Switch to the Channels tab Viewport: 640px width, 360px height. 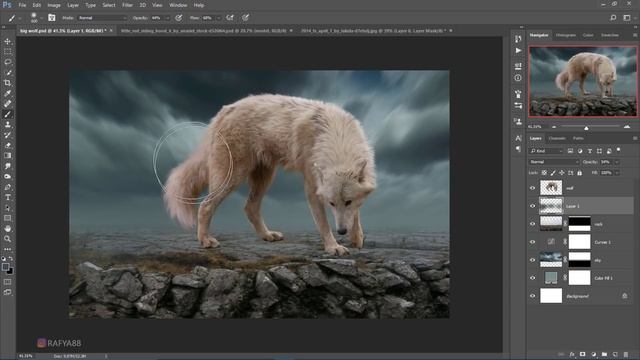(557, 139)
